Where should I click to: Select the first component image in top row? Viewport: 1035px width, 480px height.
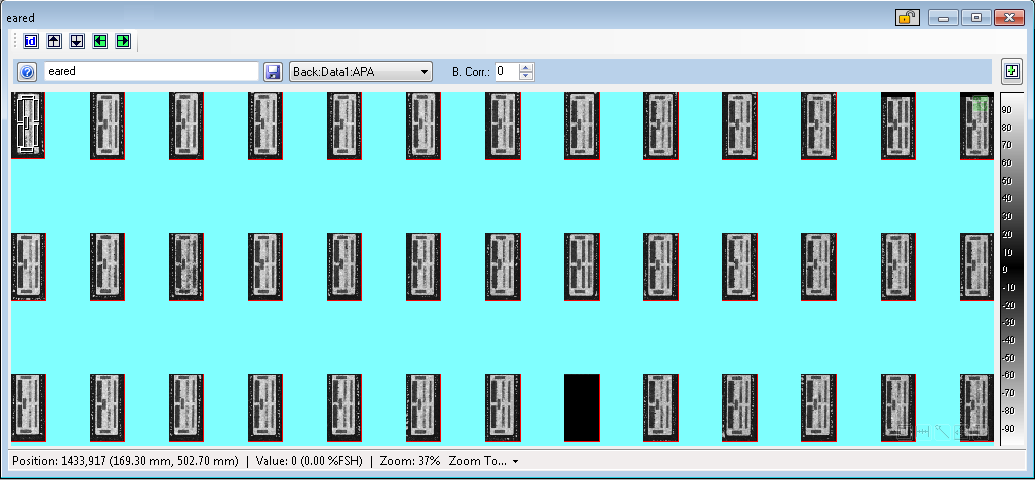click(x=28, y=125)
